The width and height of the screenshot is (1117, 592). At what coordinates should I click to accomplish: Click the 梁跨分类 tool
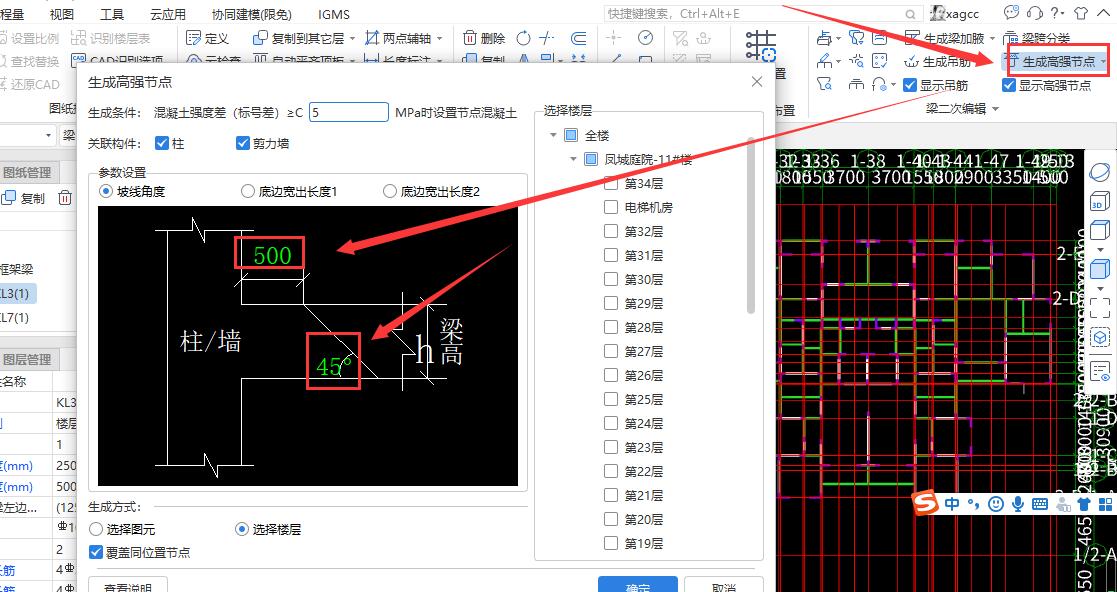(x=1037, y=38)
